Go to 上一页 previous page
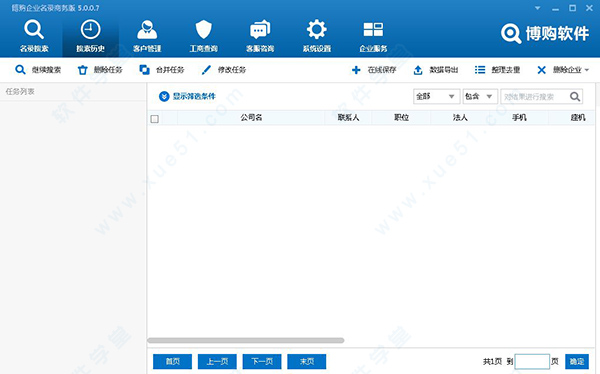600x374 pixels. 217,361
